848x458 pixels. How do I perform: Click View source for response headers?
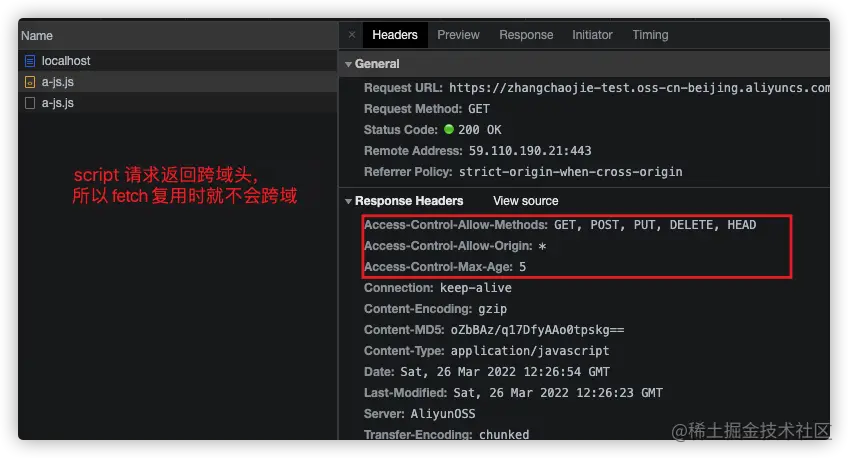[526, 201]
